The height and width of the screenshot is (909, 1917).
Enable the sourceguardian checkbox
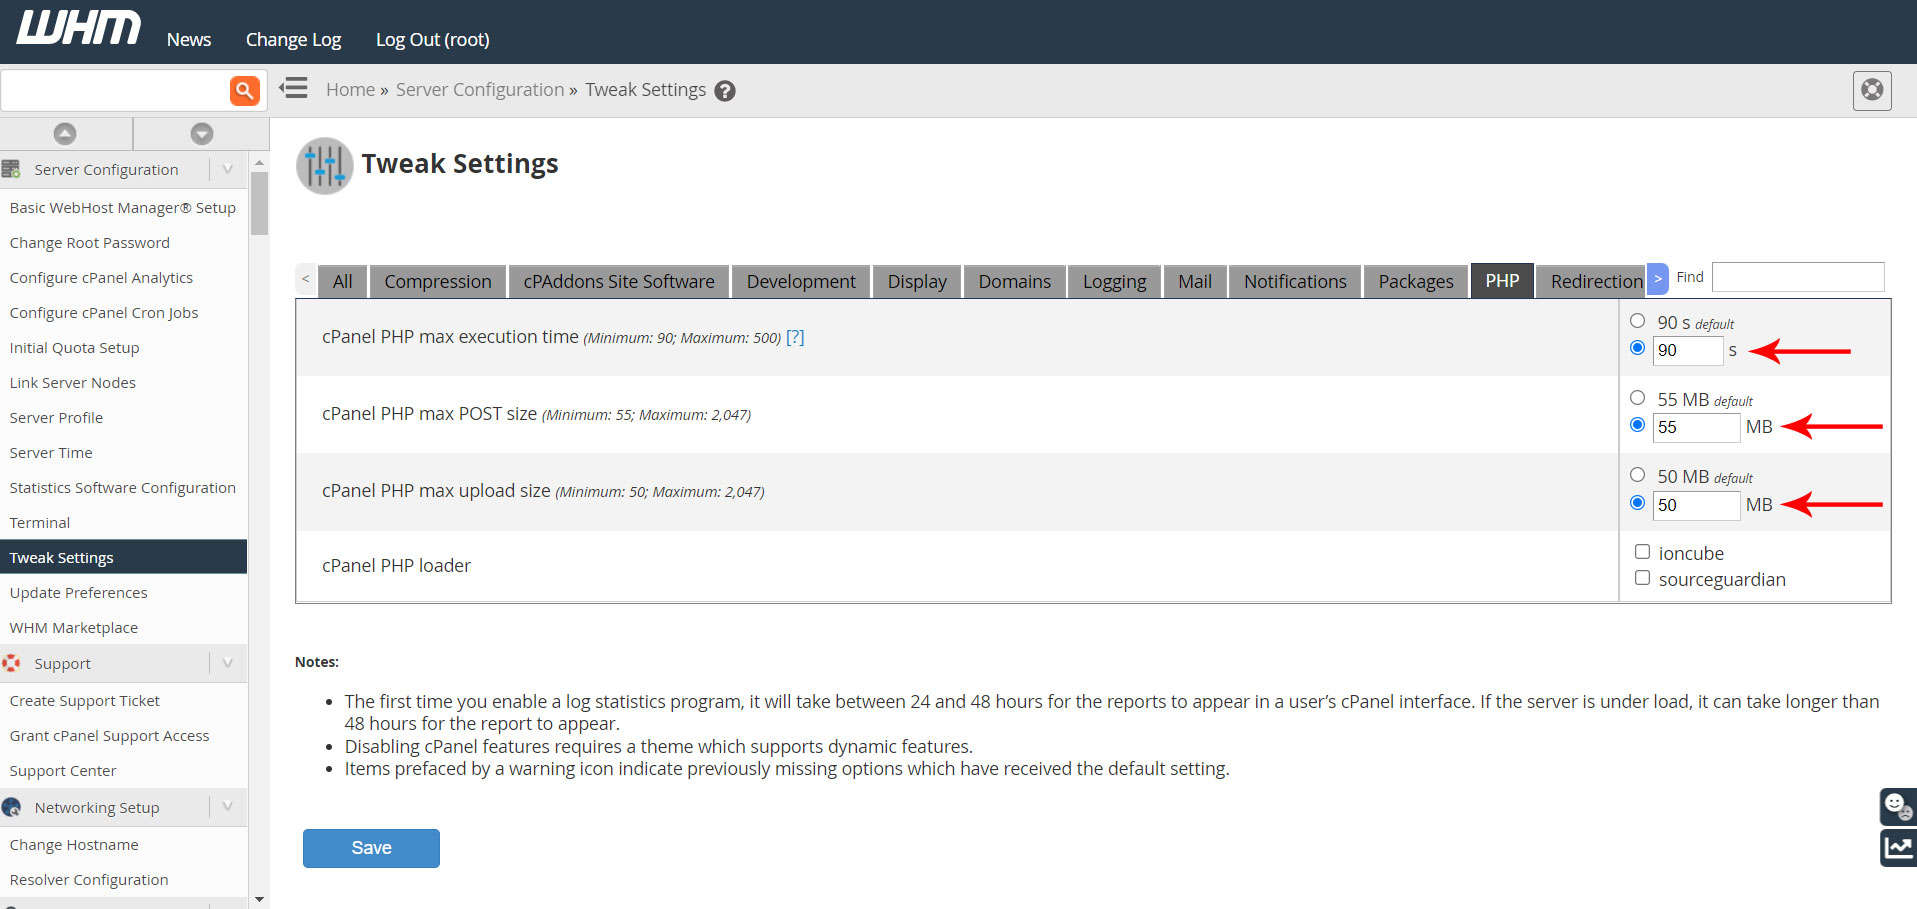coord(1642,578)
